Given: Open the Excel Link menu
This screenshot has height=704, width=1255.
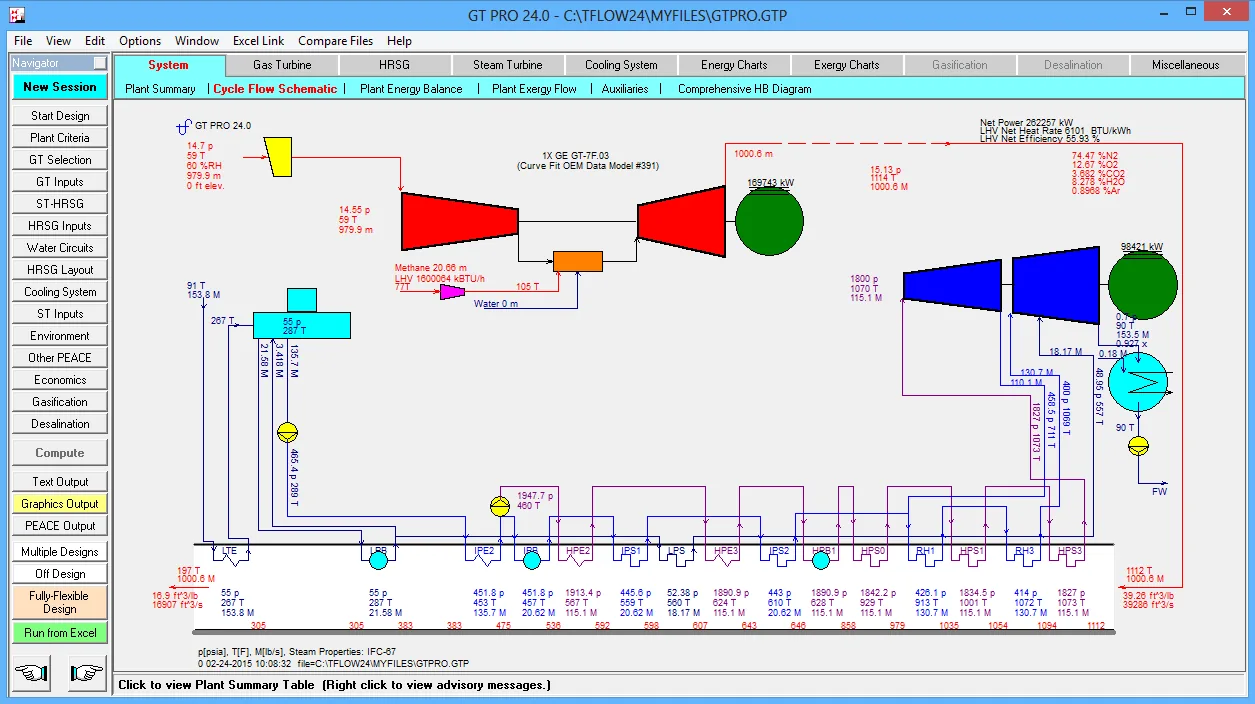Looking at the screenshot, I should pyautogui.click(x=258, y=41).
